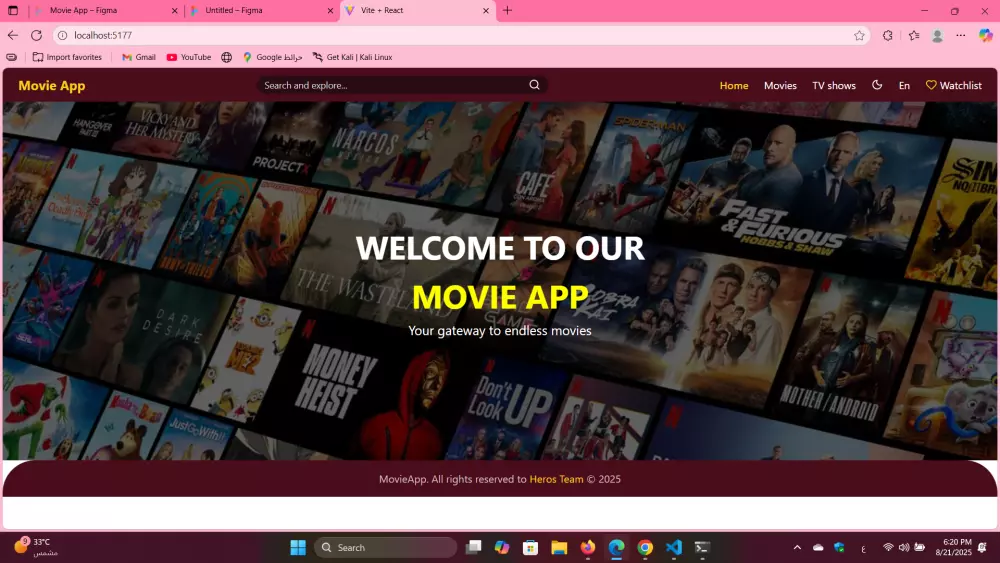Follow the Heros Team footer link
This screenshot has height=563, width=1000.
556,479
